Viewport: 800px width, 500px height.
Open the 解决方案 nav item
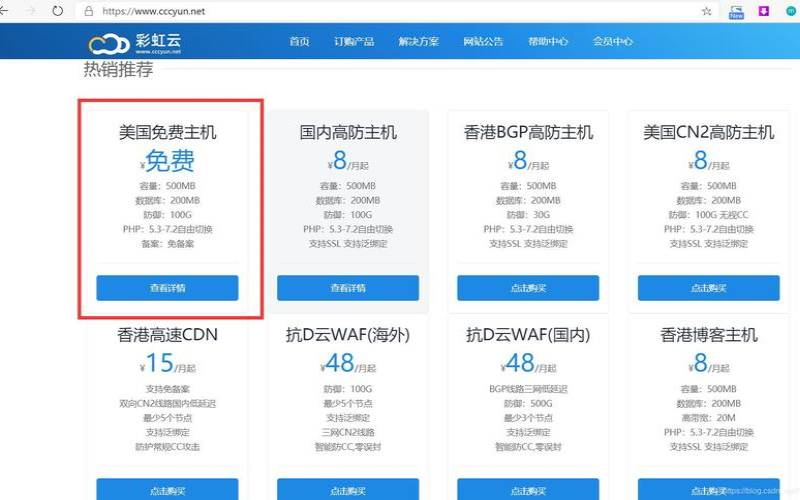[x=418, y=41]
